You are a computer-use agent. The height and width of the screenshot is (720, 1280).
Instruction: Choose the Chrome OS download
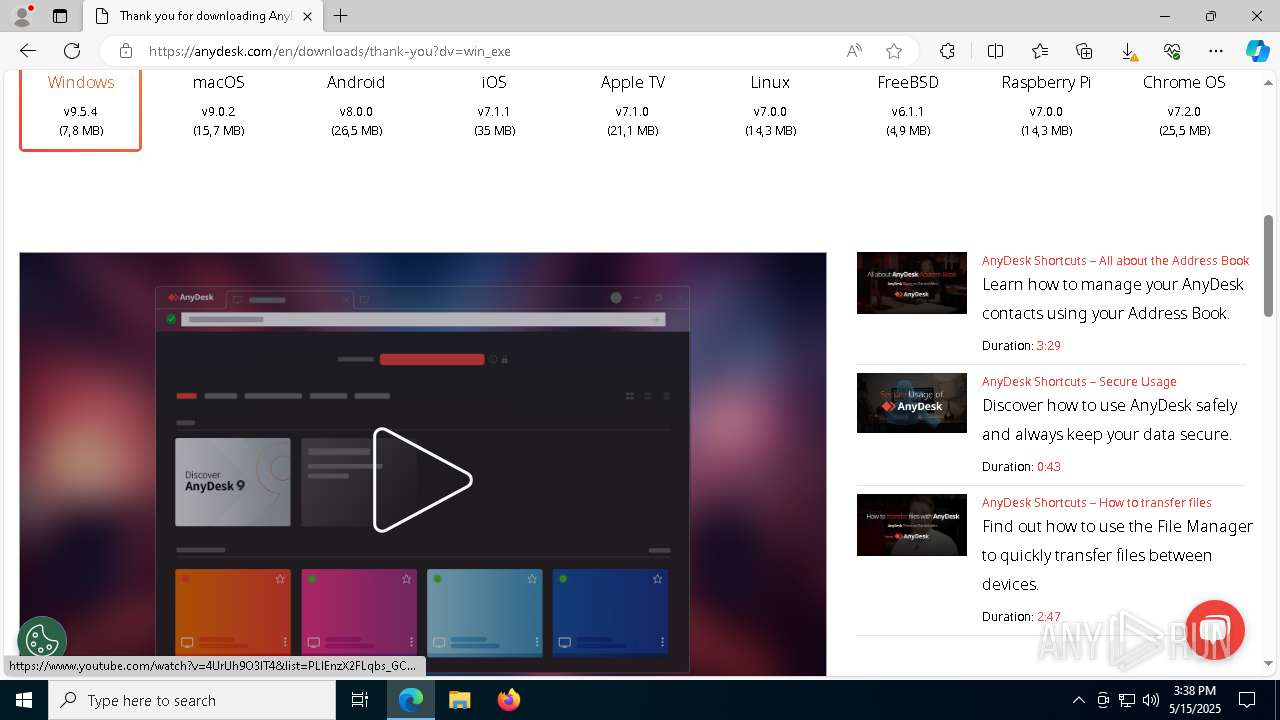[x=1184, y=105]
